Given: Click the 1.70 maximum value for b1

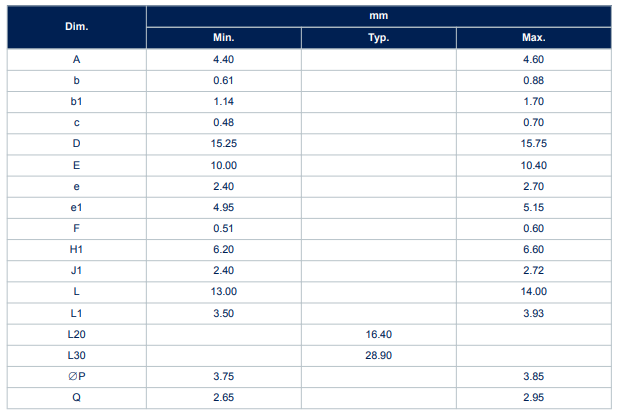Looking at the screenshot, I should point(533,101).
